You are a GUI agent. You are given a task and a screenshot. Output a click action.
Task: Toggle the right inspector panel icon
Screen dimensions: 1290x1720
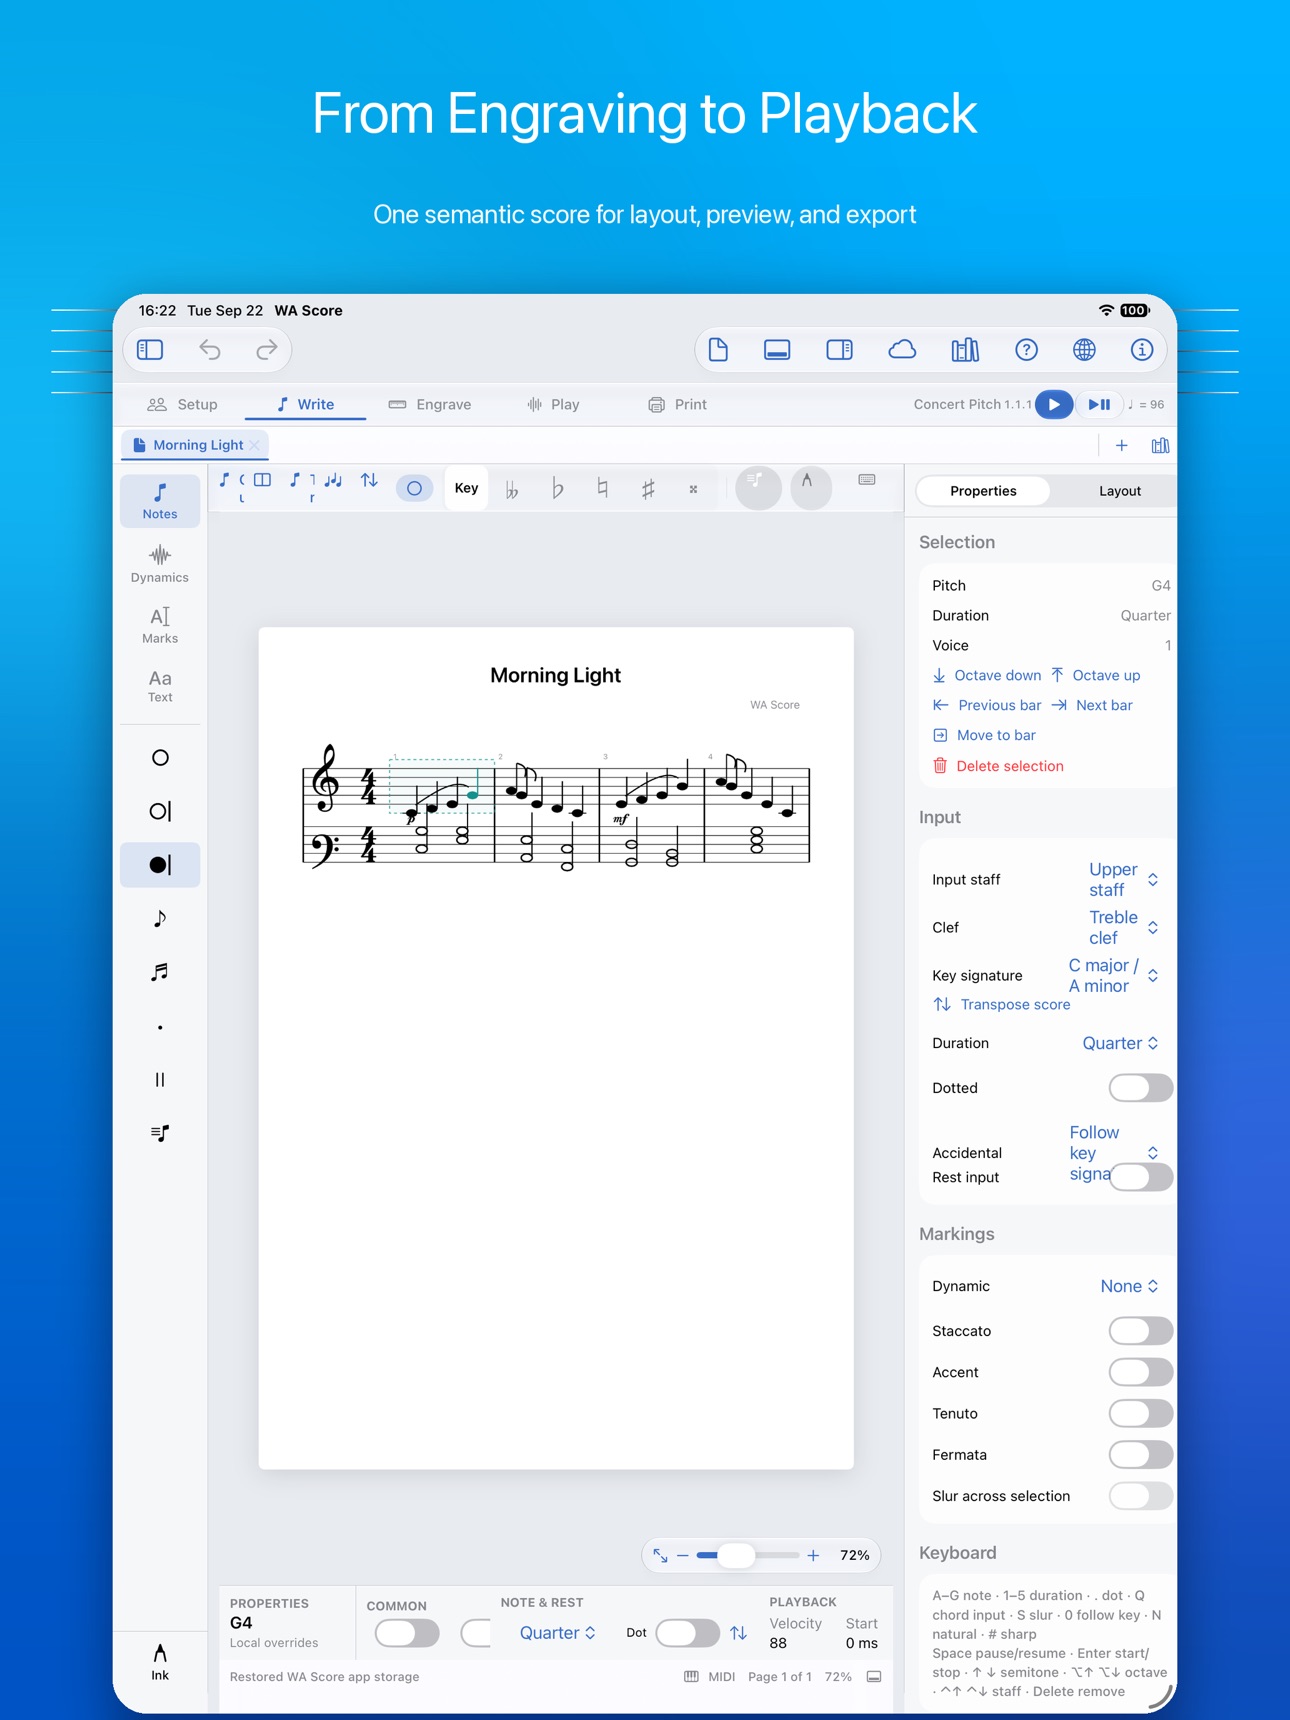point(840,350)
